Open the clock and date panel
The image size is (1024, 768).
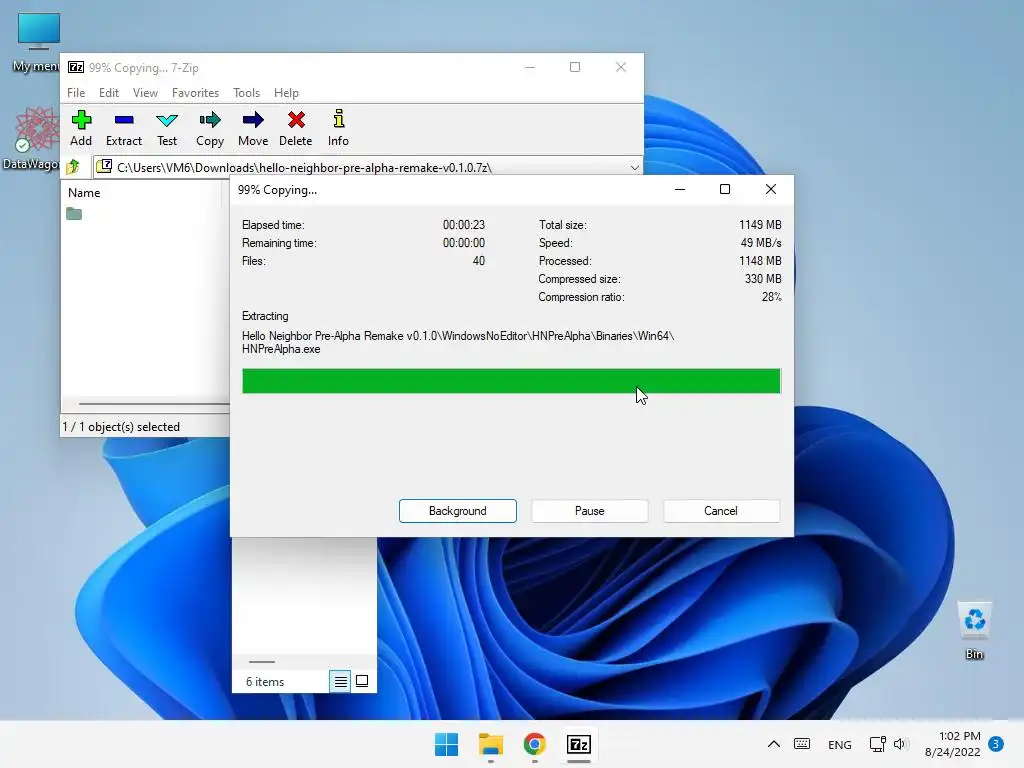point(953,744)
